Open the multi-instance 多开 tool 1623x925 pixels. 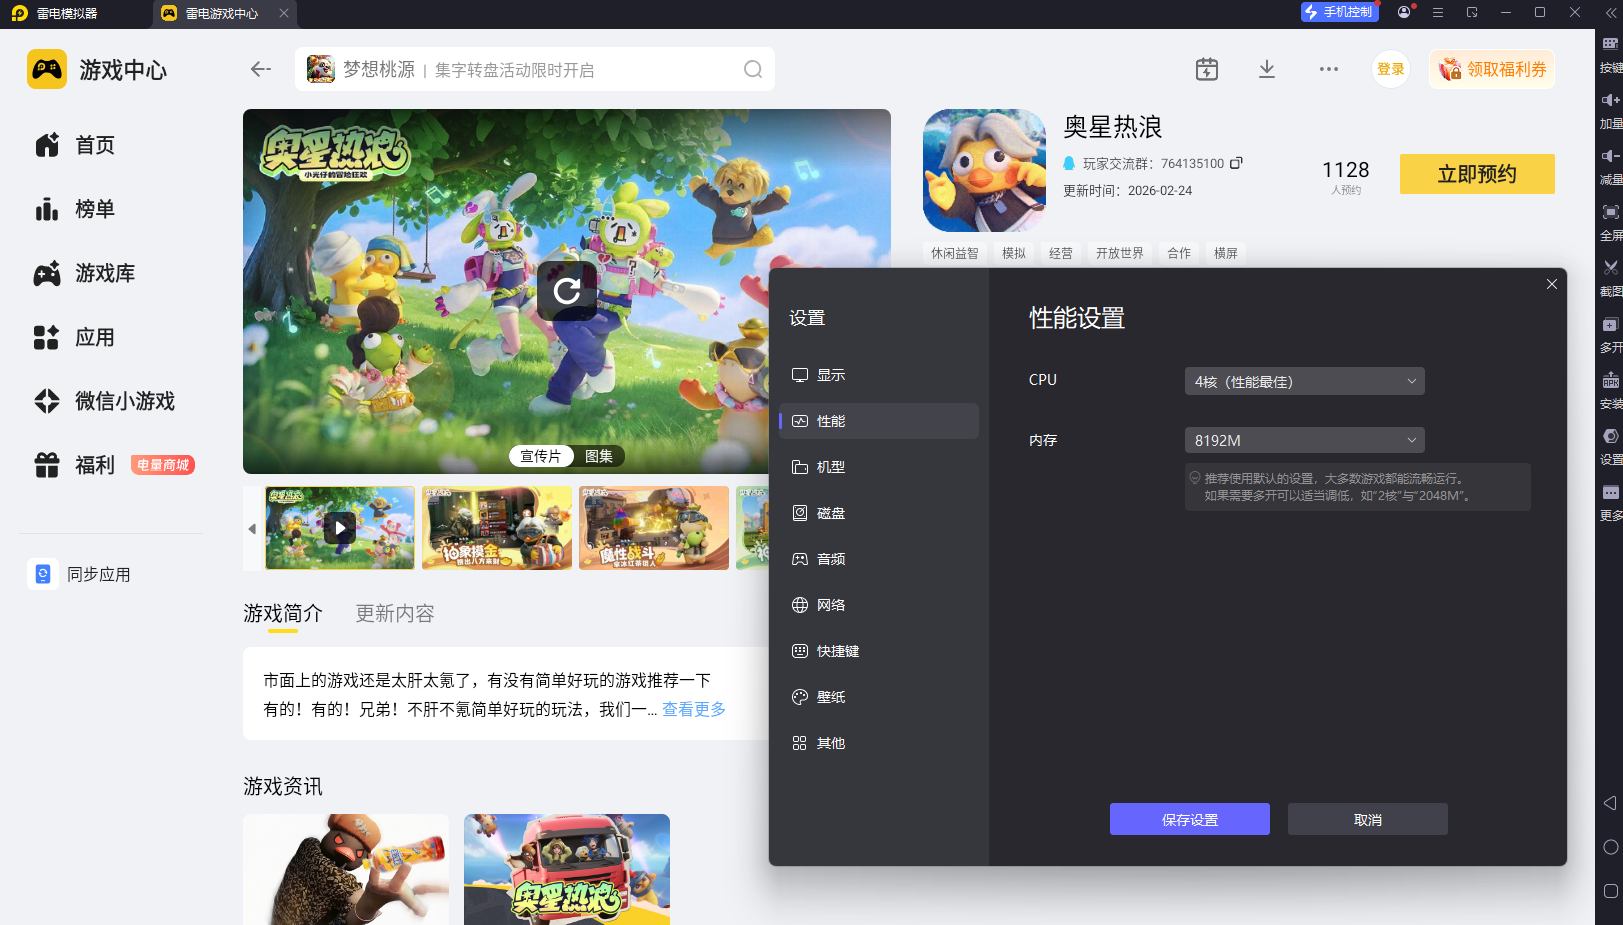1610,334
